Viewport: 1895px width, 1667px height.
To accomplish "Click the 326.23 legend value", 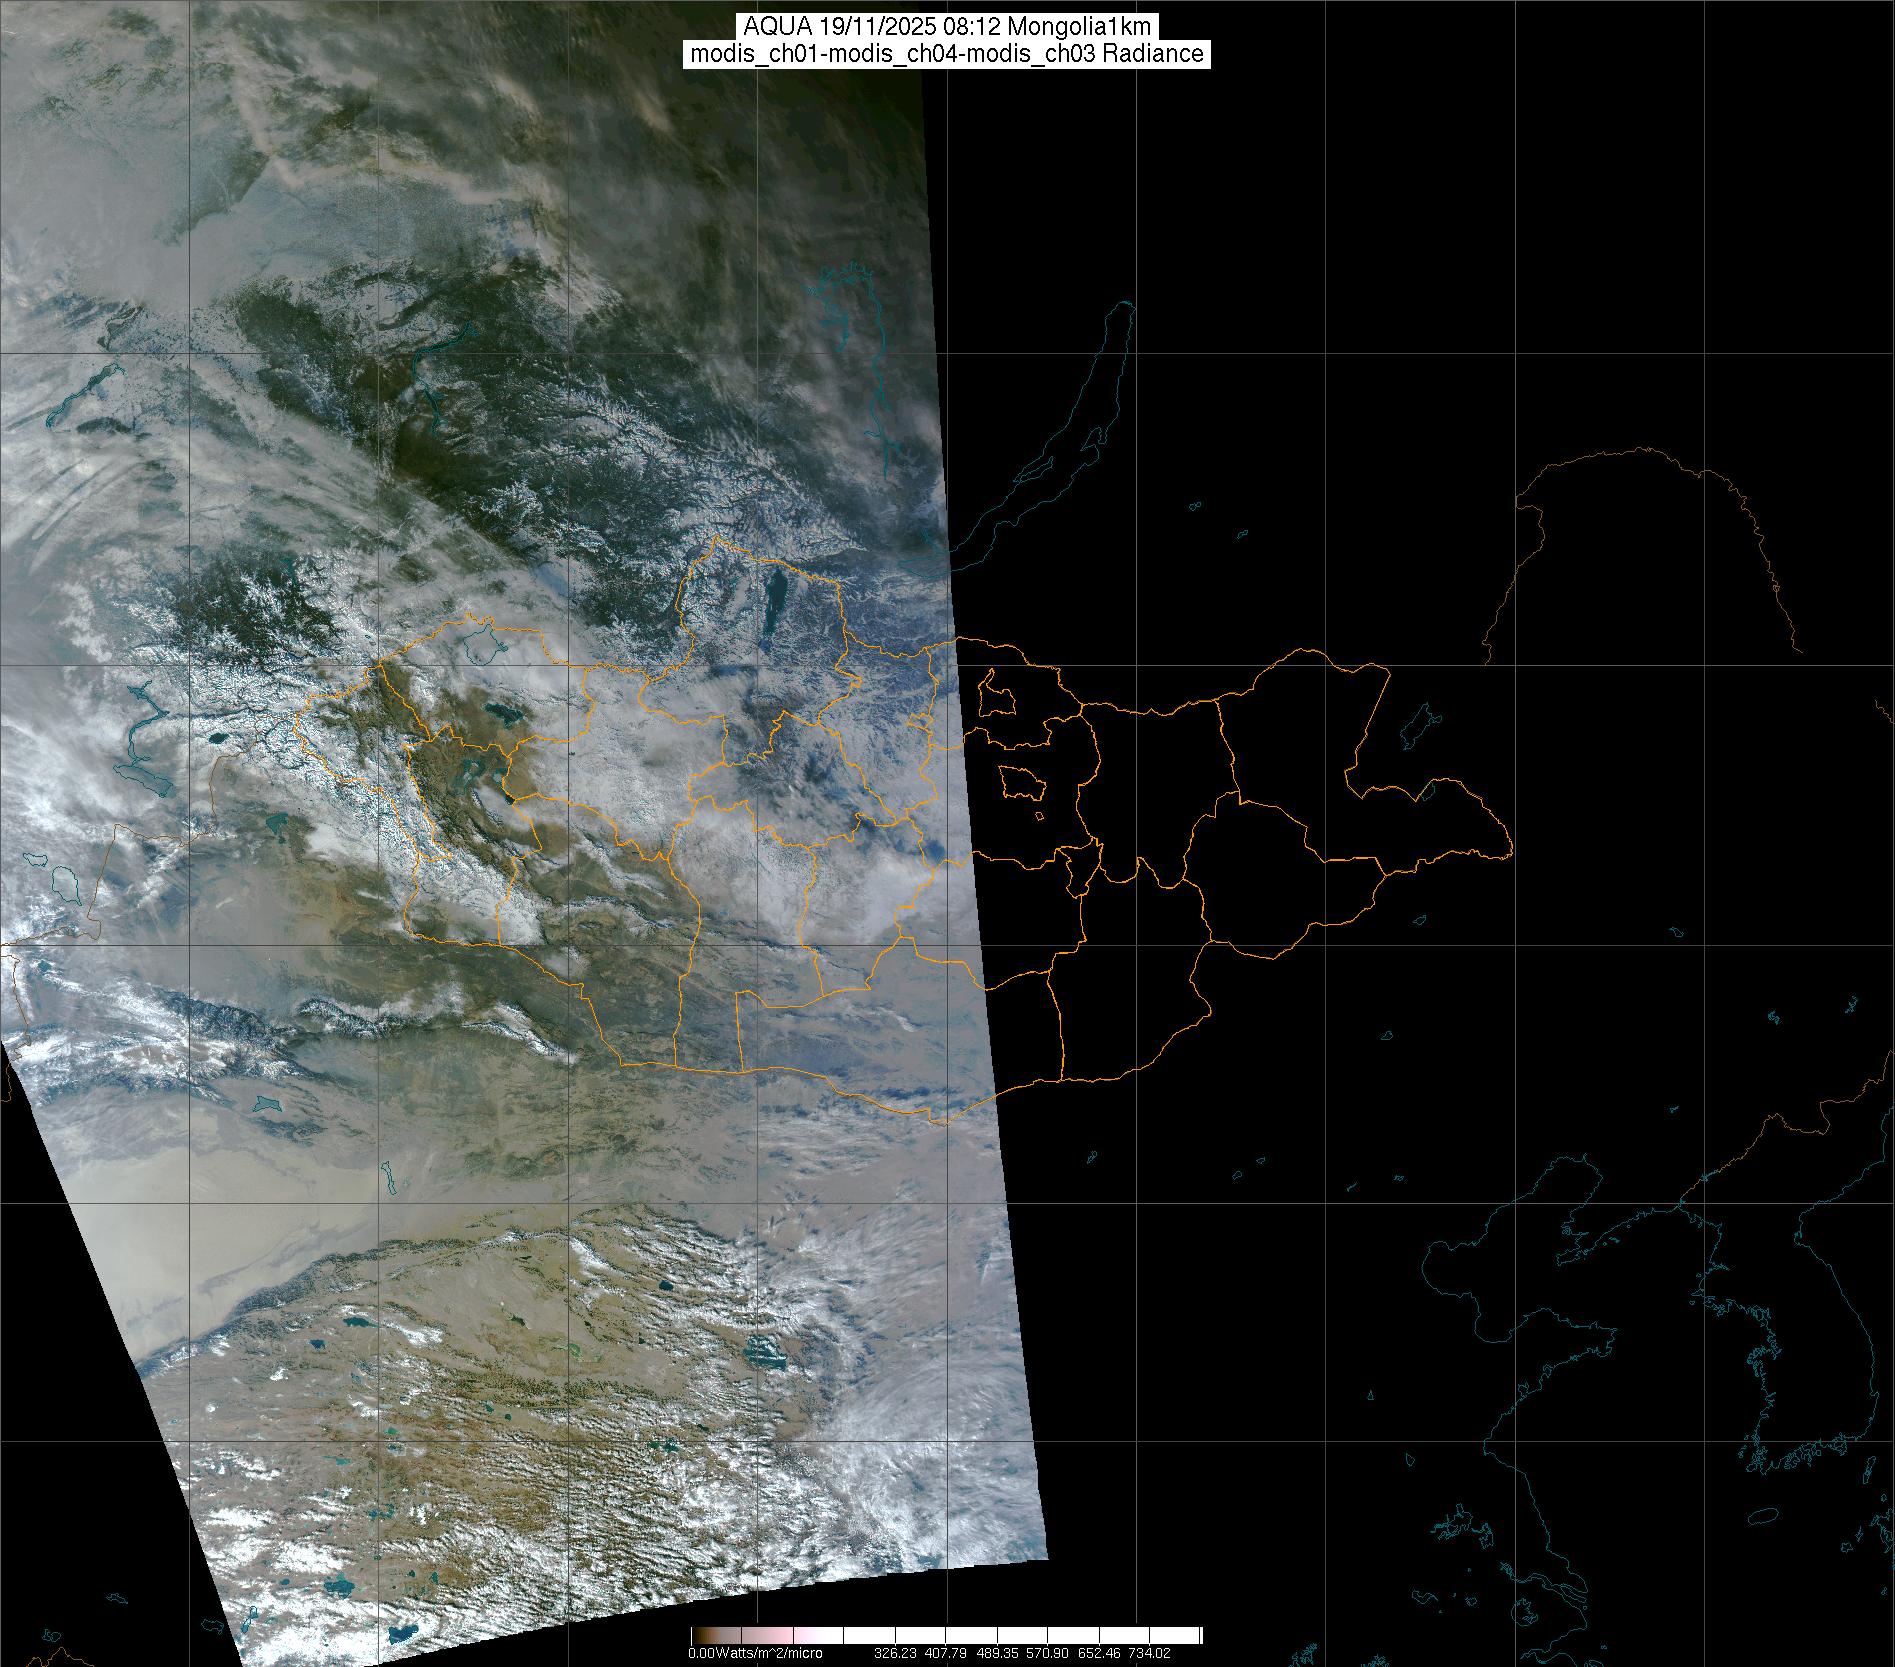I will [896, 1653].
